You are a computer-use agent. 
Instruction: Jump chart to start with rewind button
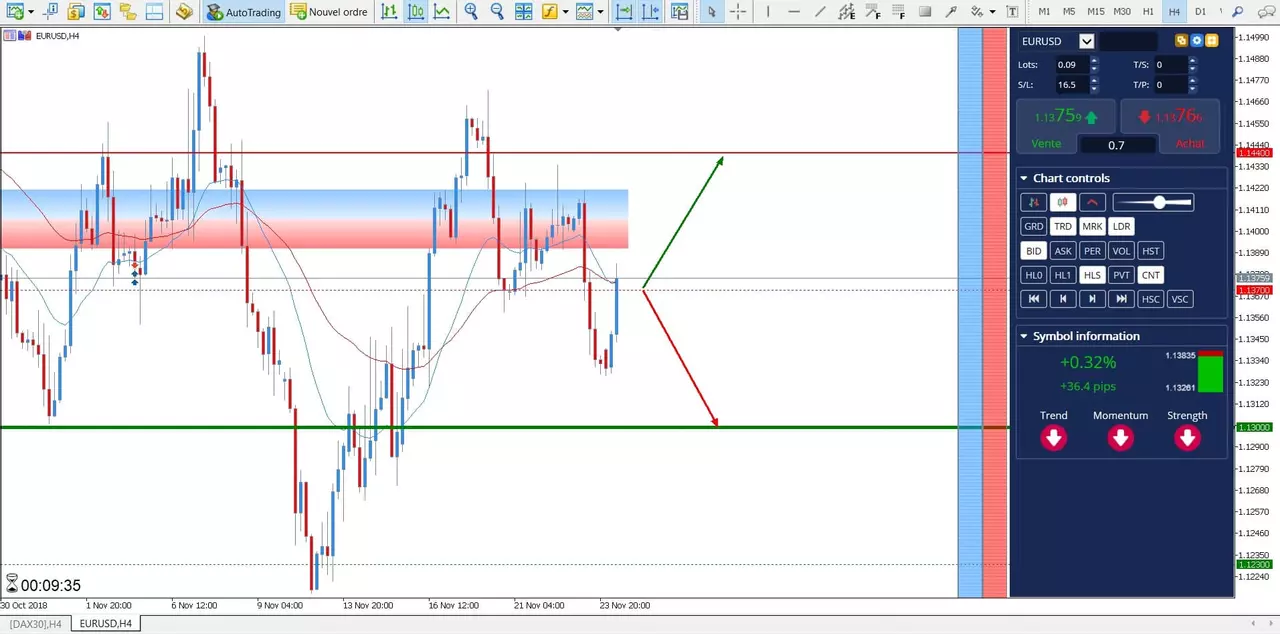[x=1033, y=299]
